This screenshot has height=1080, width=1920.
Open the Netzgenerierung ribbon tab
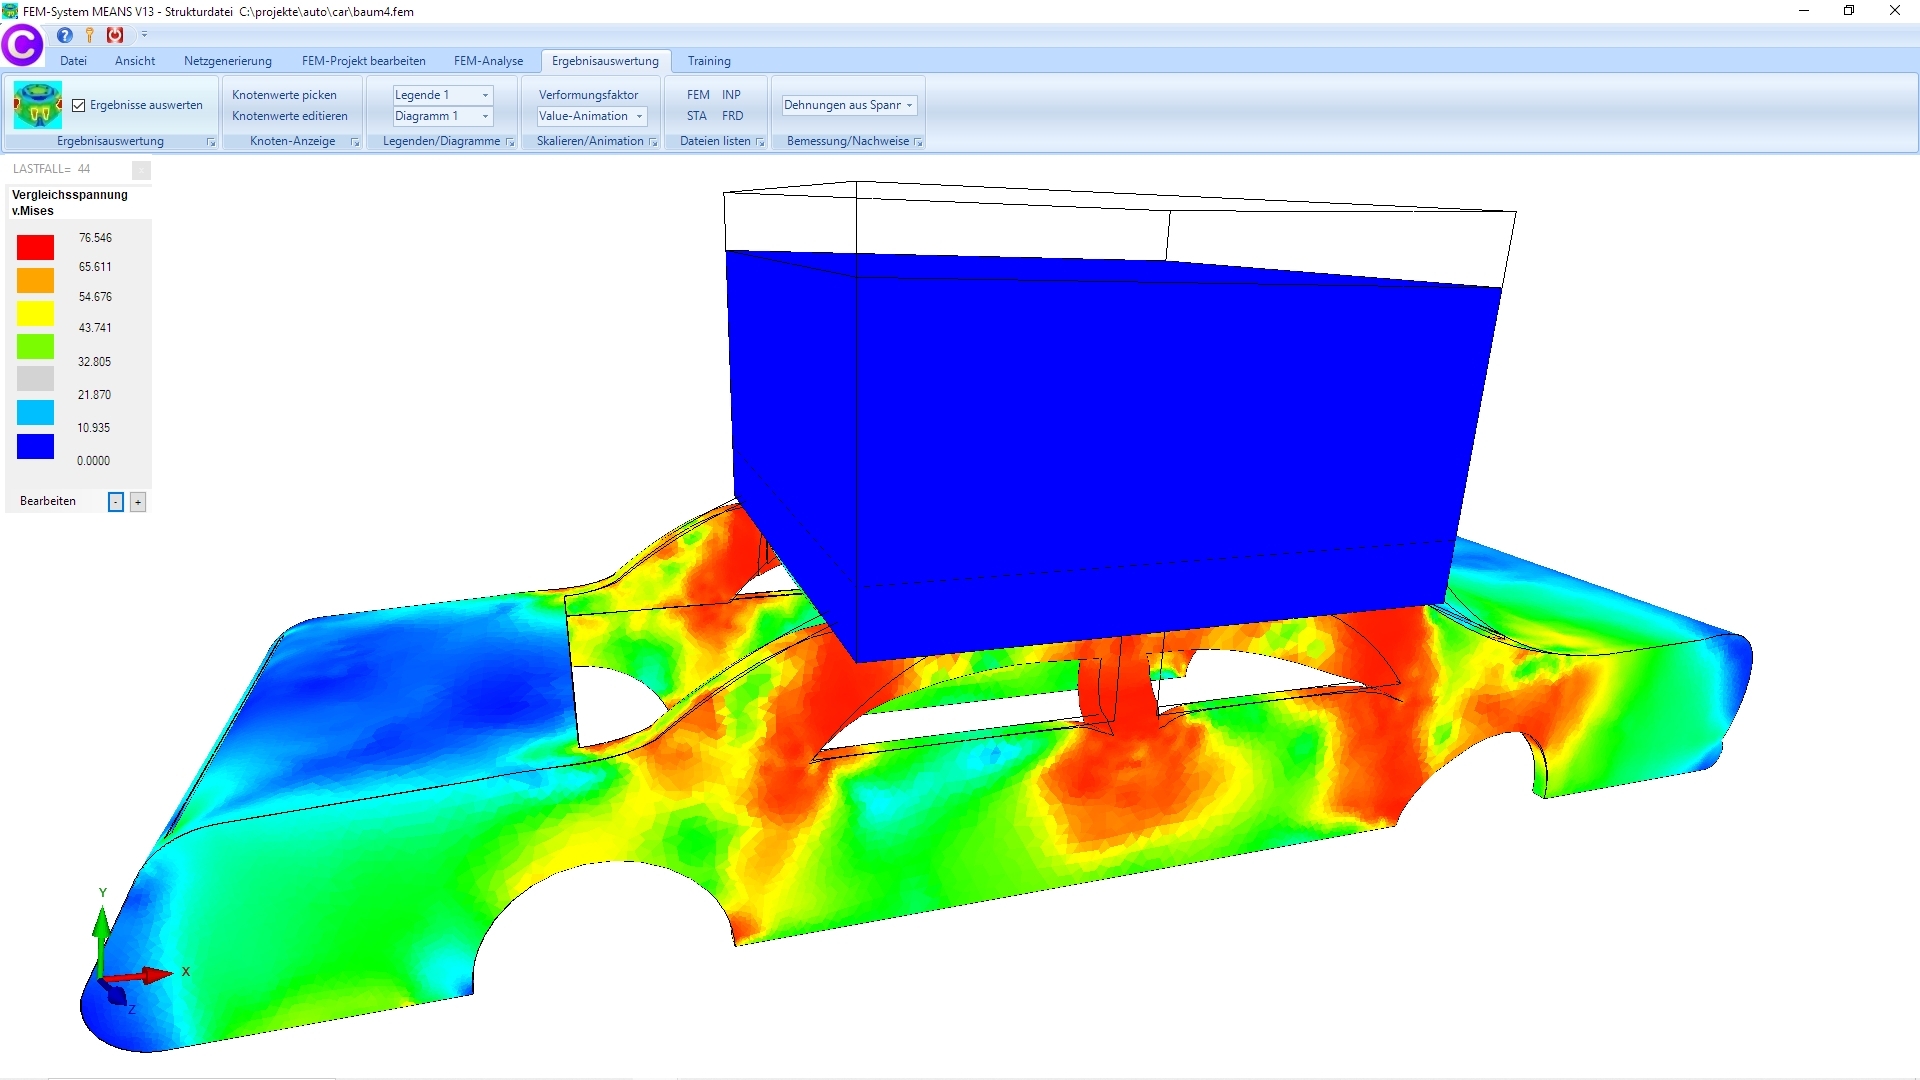tap(227, 61)
